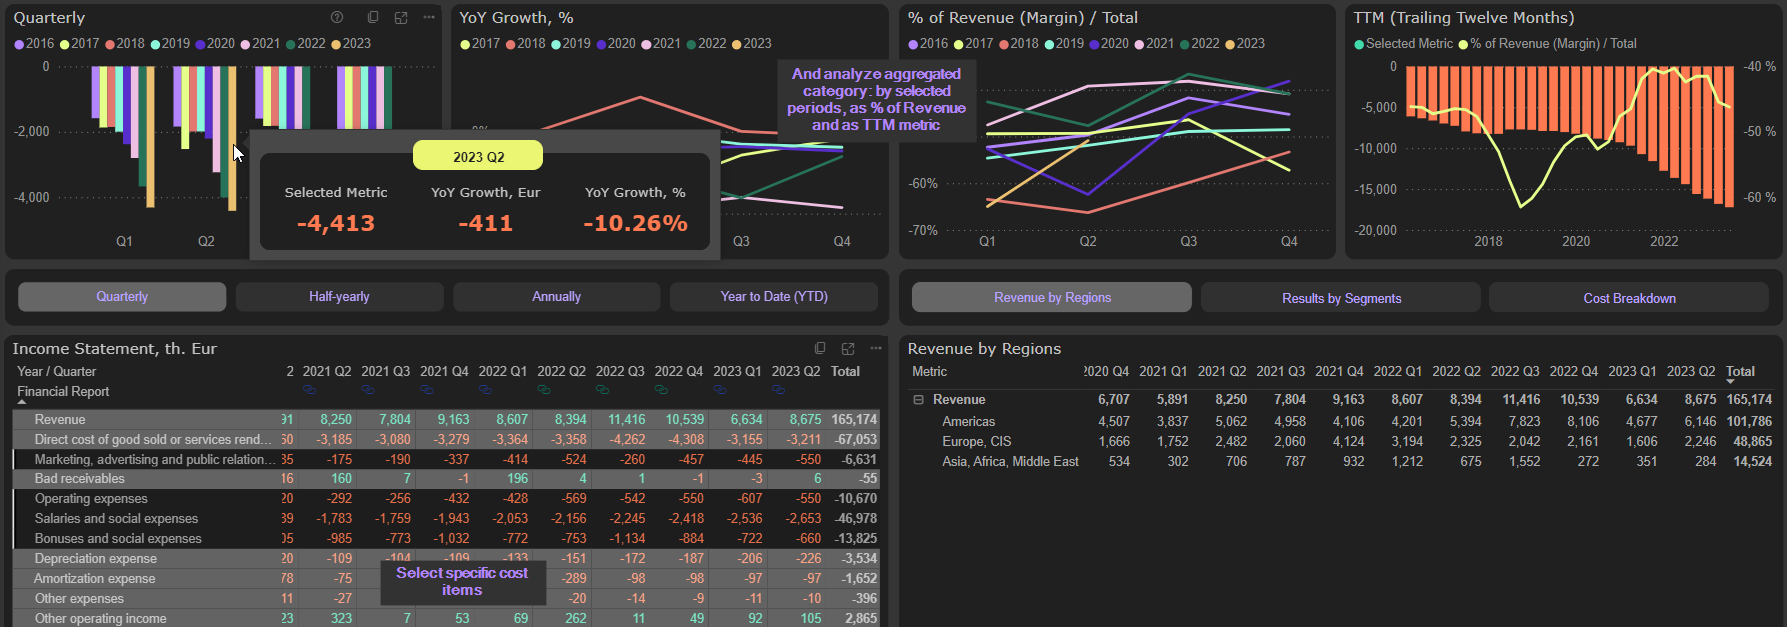The height and width of the screenshot is (627, 1787).
Task: Select the Salaries and social expenses row
Action: click(x=116, y=519)
